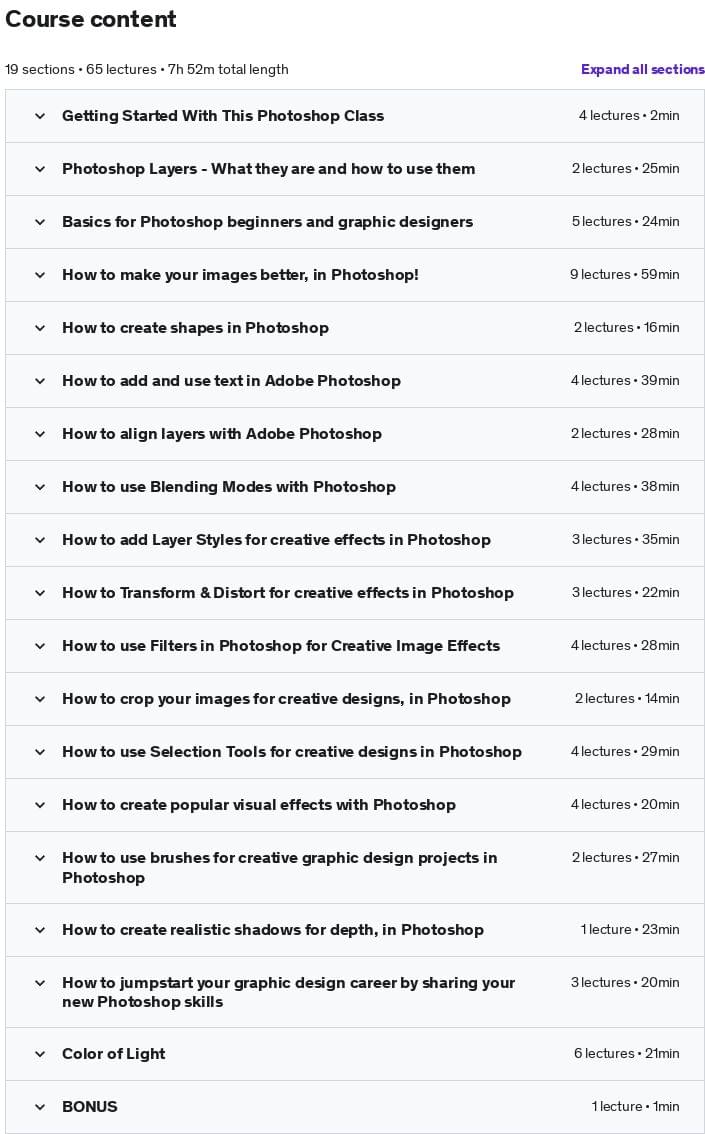
Task: Open the brushes for graphic design section
Action: pos(279,867)
